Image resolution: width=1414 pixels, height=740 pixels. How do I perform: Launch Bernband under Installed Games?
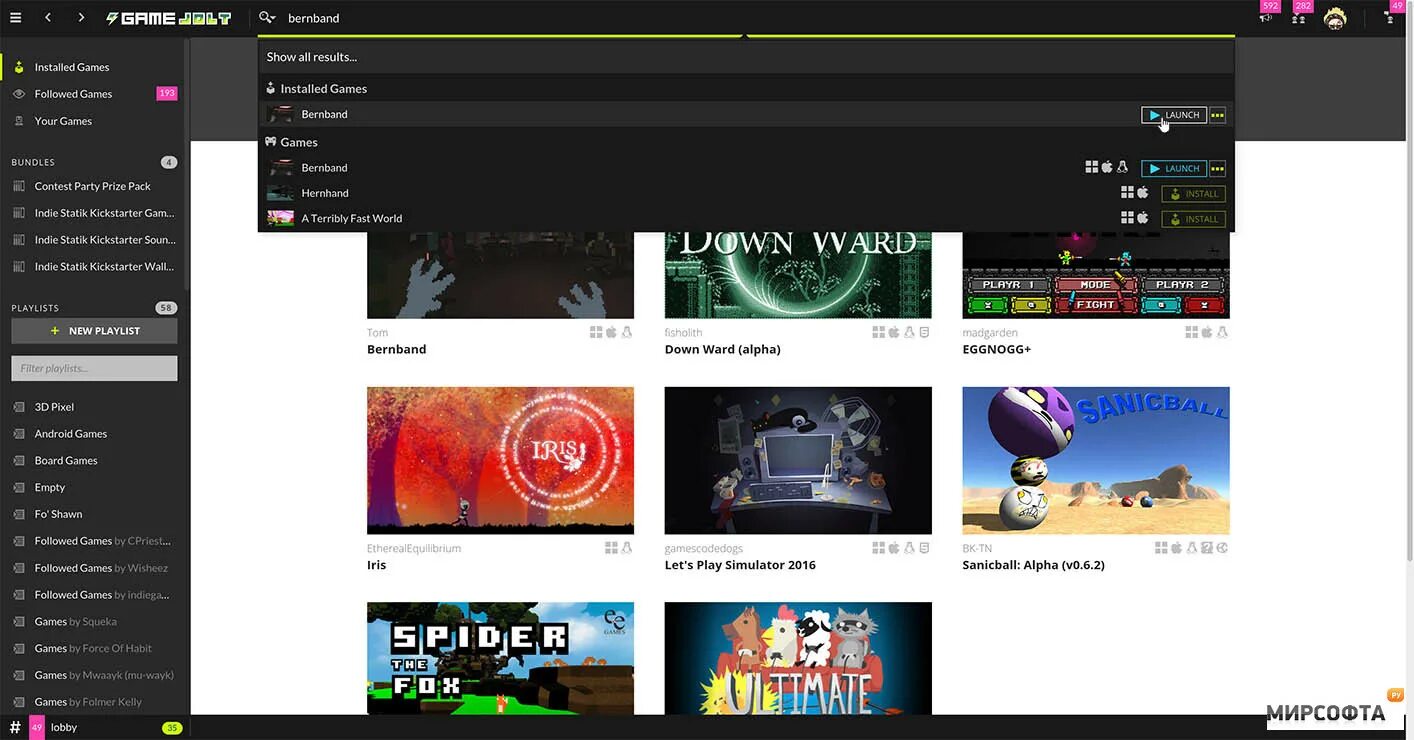point(1174,115)
